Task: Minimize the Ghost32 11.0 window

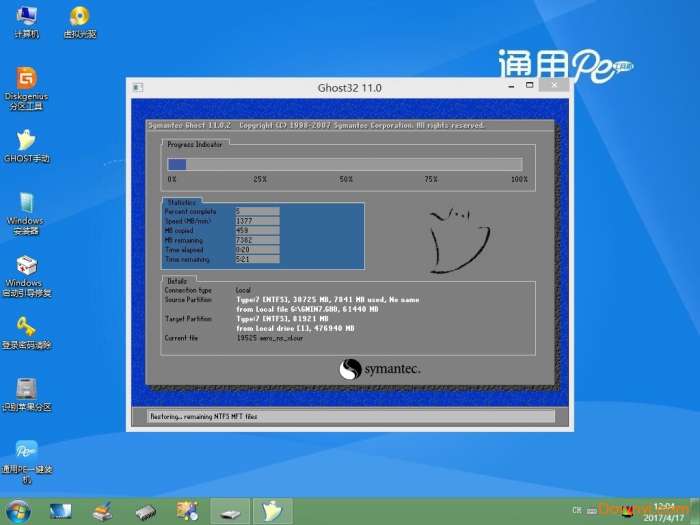Action: click(511, 86)
